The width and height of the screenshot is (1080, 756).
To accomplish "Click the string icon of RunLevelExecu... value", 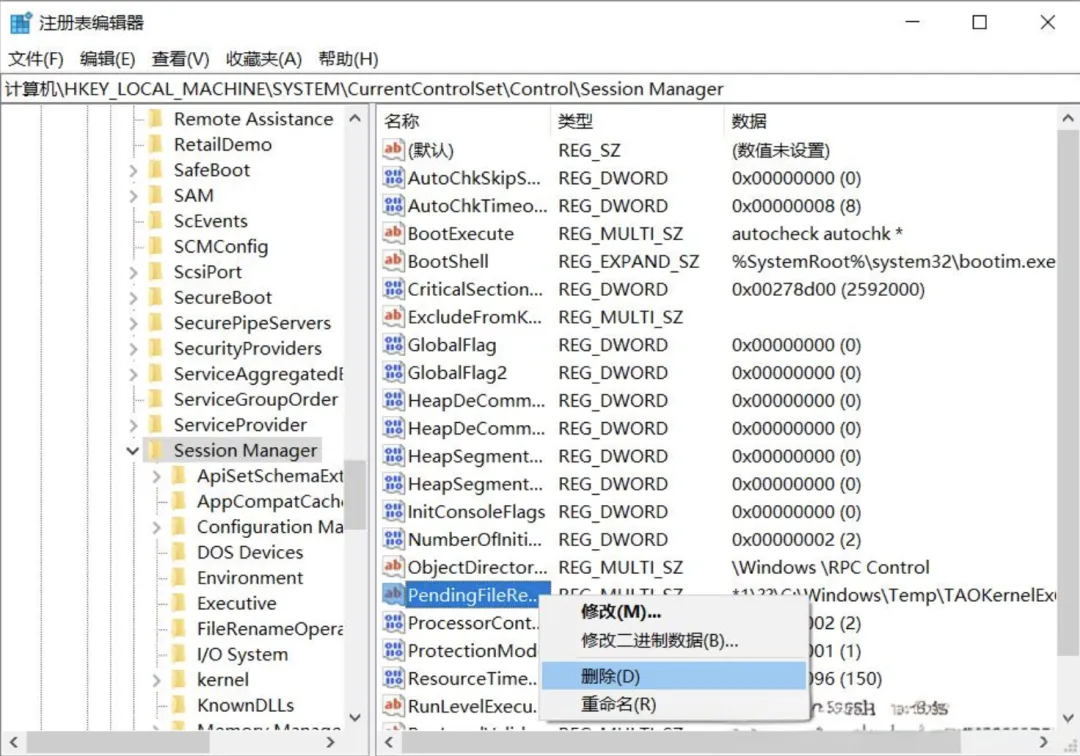I will tap(393, 706).
